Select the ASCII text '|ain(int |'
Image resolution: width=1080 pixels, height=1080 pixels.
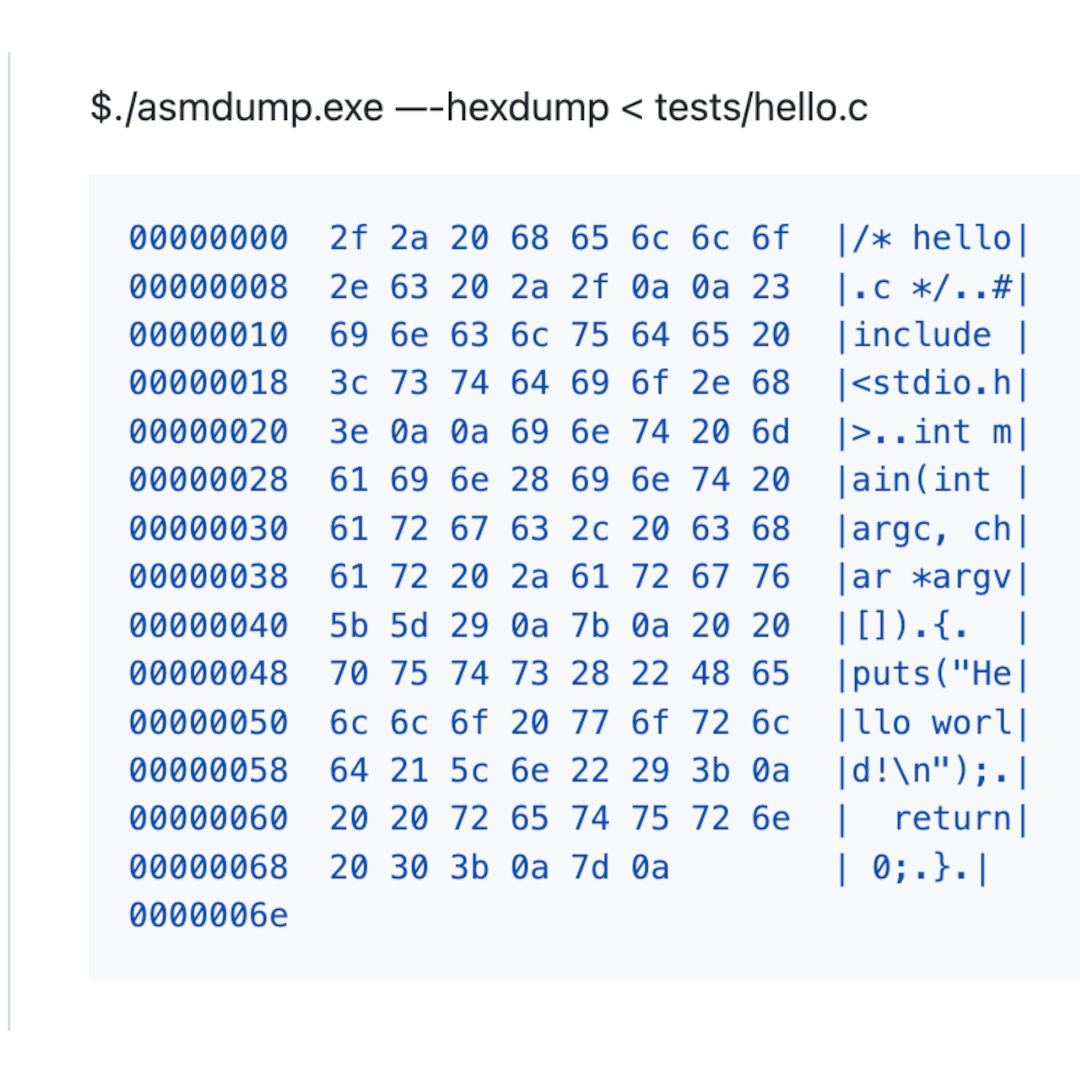(932, 481)
